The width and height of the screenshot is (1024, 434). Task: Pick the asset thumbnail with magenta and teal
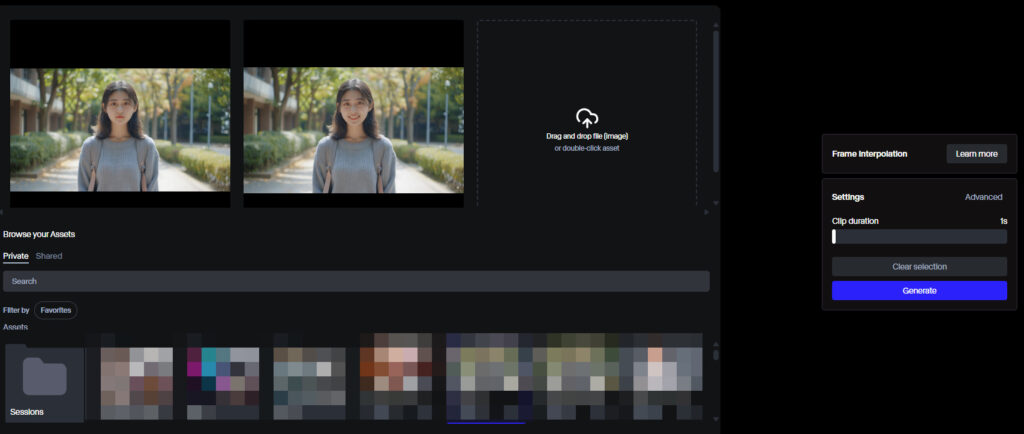[x=222, y=383]
